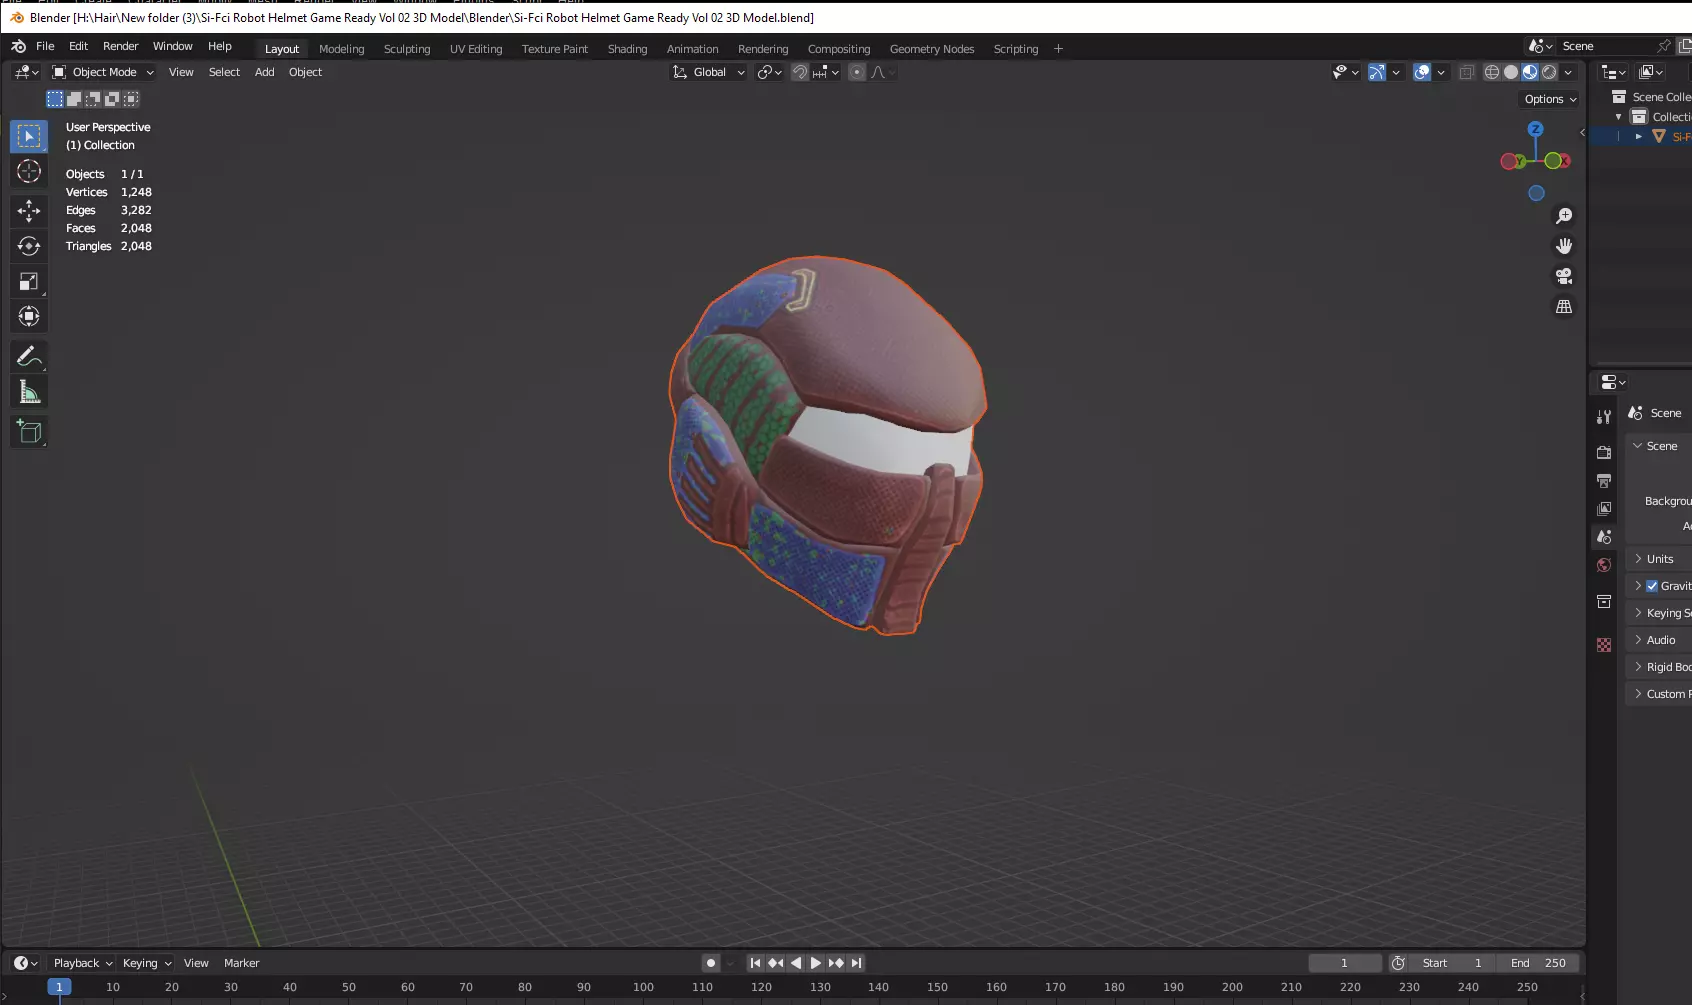The height and width of the screenshot is (1005, 1692).
Task: Open the File menu
Action: [45, 46]
